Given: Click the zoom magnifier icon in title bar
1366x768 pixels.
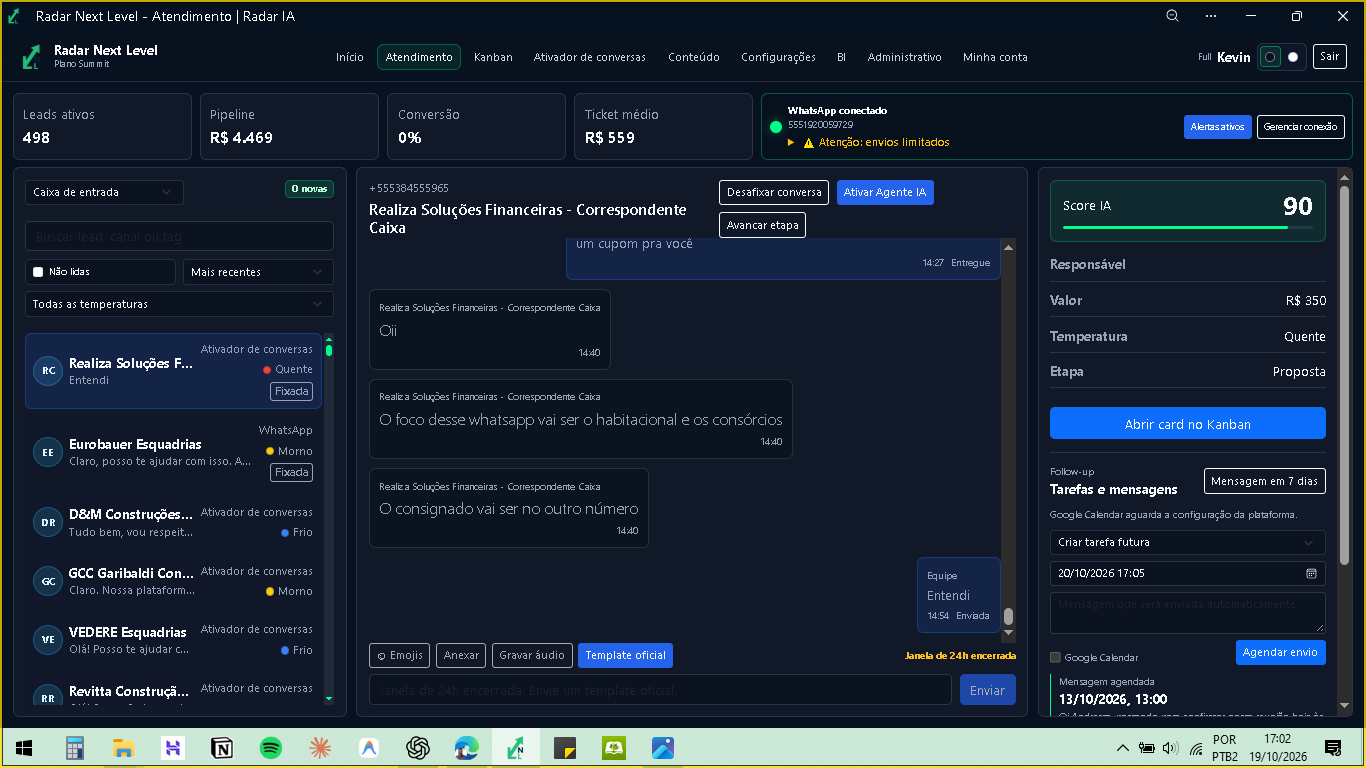Looking at the screenshot, I should click(1173, 16).
